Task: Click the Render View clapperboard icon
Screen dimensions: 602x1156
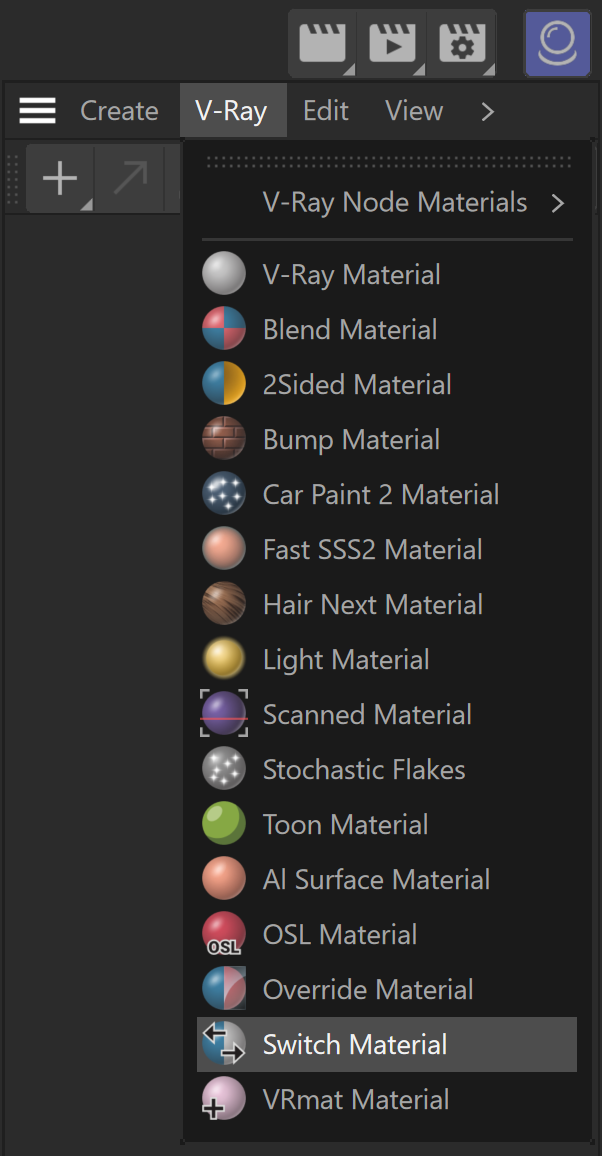Action: (x=323, y=43)
